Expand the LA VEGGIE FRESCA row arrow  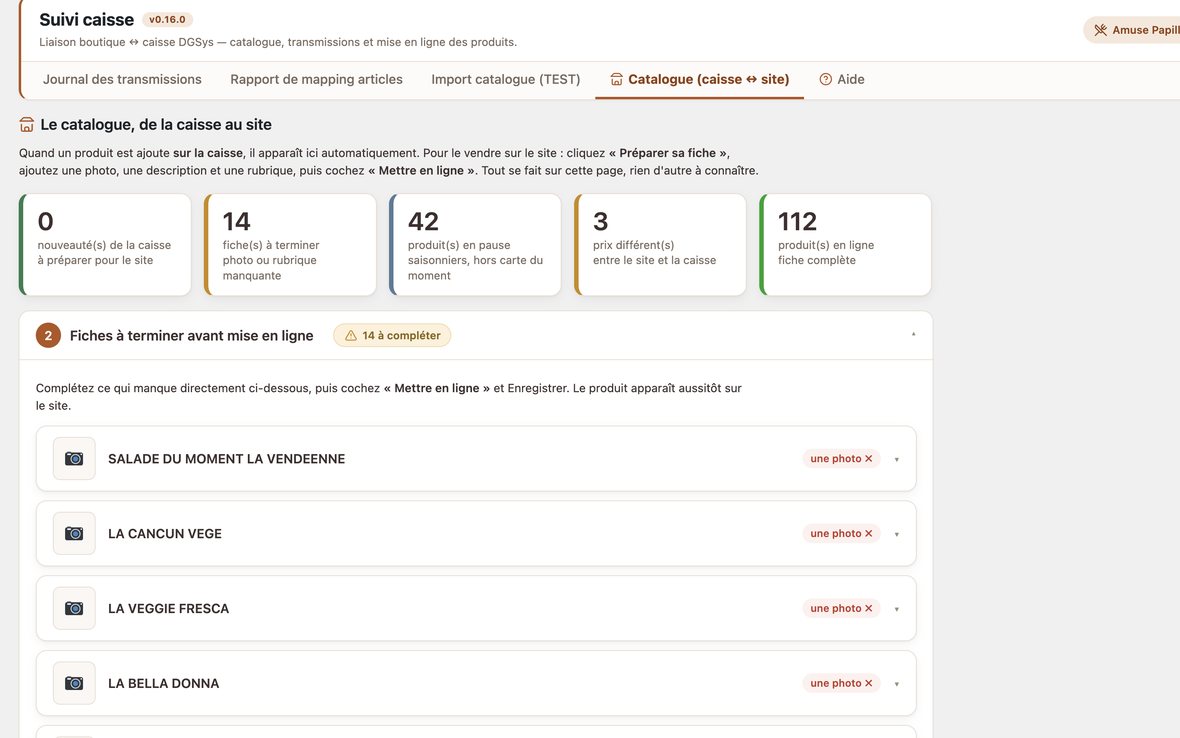click(x=896, y=609)
